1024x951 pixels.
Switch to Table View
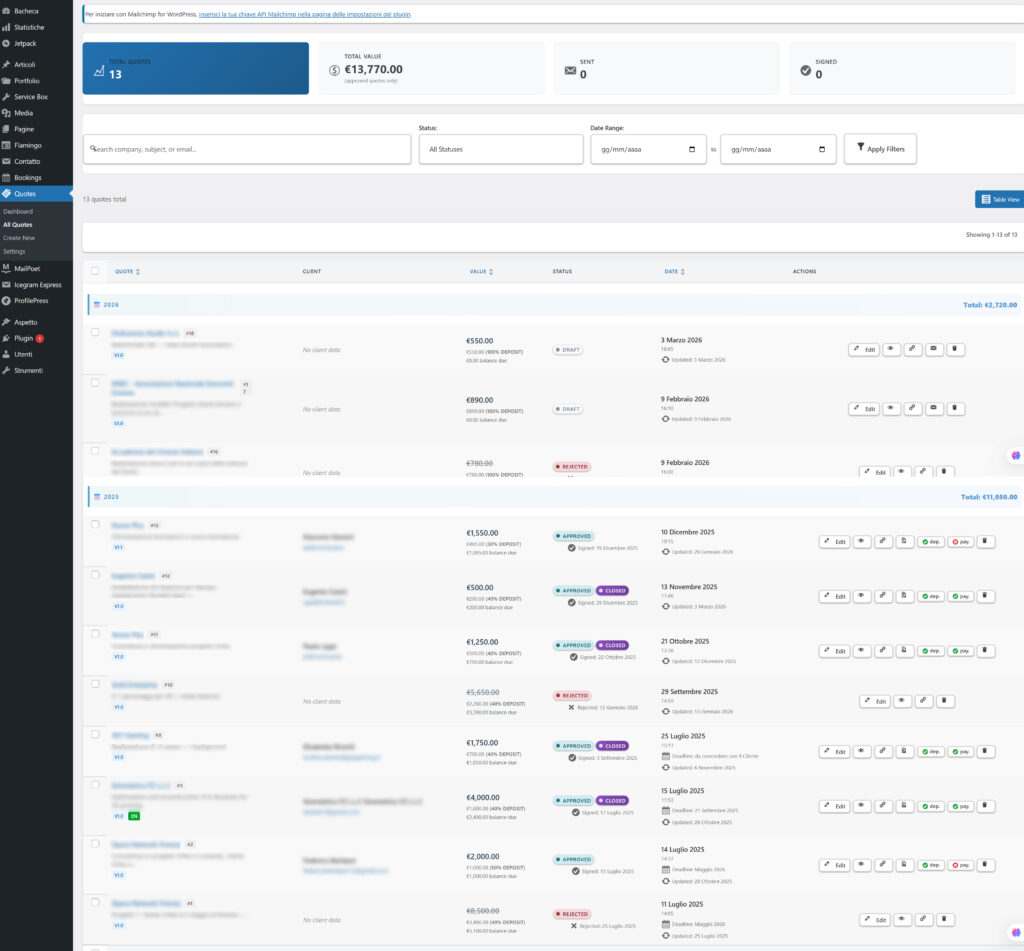pyautogui.click(x=1000, y=199)
